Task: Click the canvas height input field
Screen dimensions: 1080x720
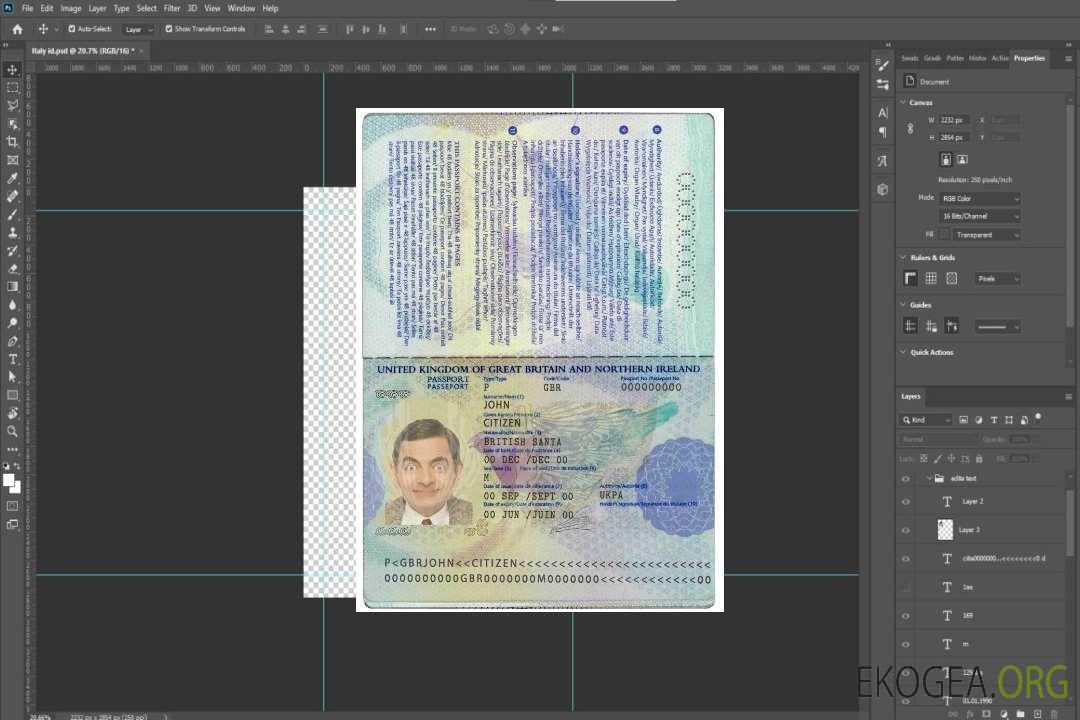Action: pos(955,138)
